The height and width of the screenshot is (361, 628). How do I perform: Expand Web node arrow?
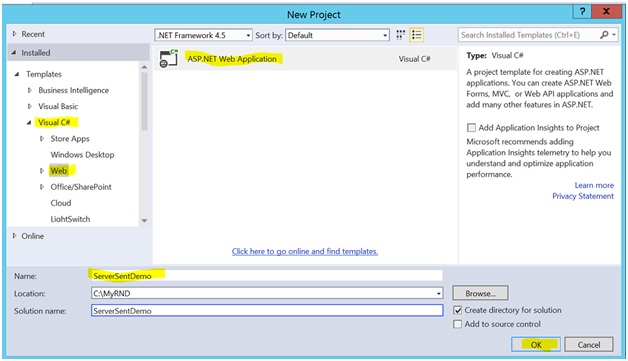point(42,171)
